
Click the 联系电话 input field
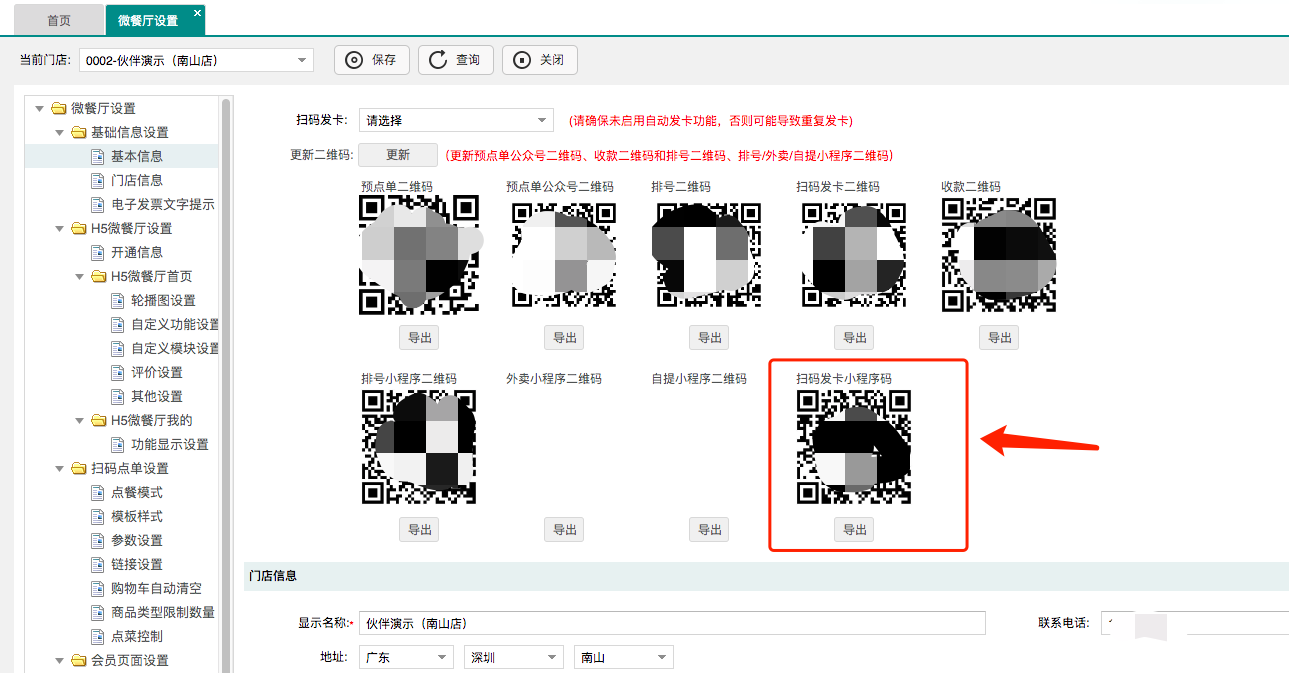coord(1195,622)
